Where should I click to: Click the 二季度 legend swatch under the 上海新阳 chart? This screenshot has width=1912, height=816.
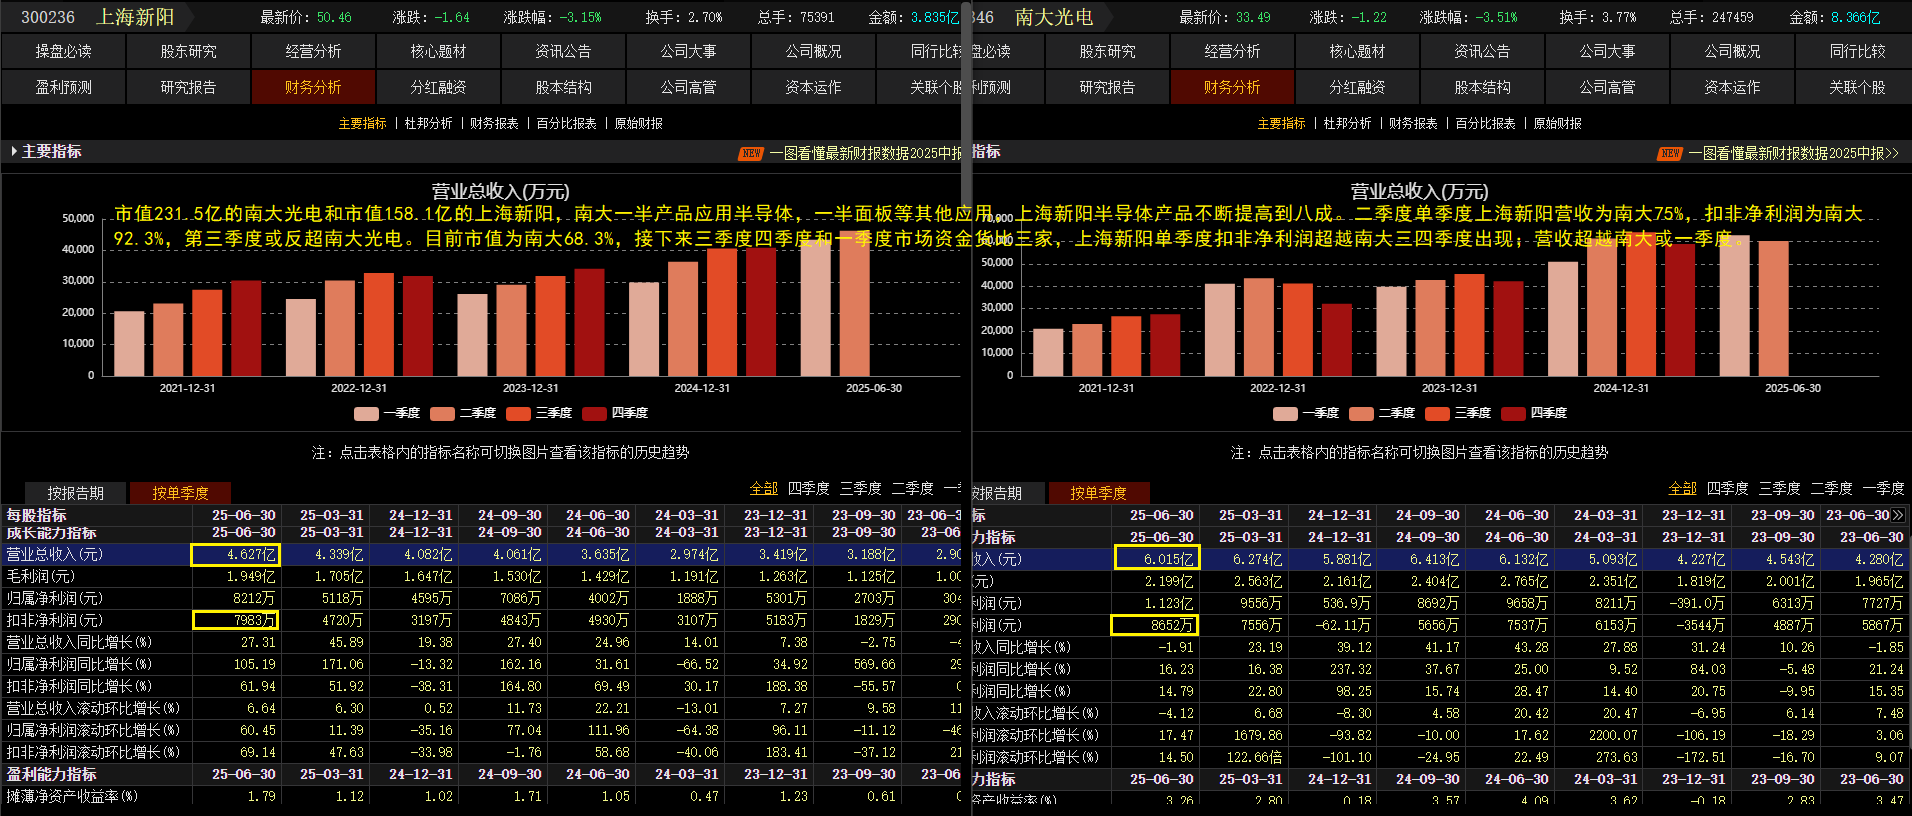442,413
